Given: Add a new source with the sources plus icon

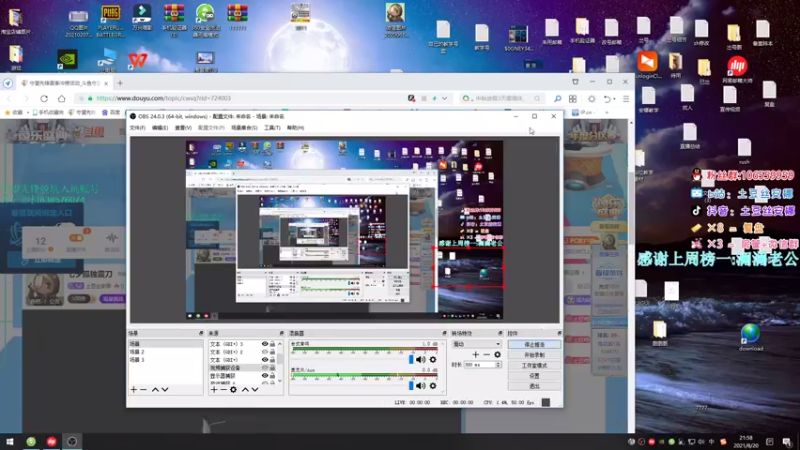Looking at the screenshot, I should click(x=214, y=390).
